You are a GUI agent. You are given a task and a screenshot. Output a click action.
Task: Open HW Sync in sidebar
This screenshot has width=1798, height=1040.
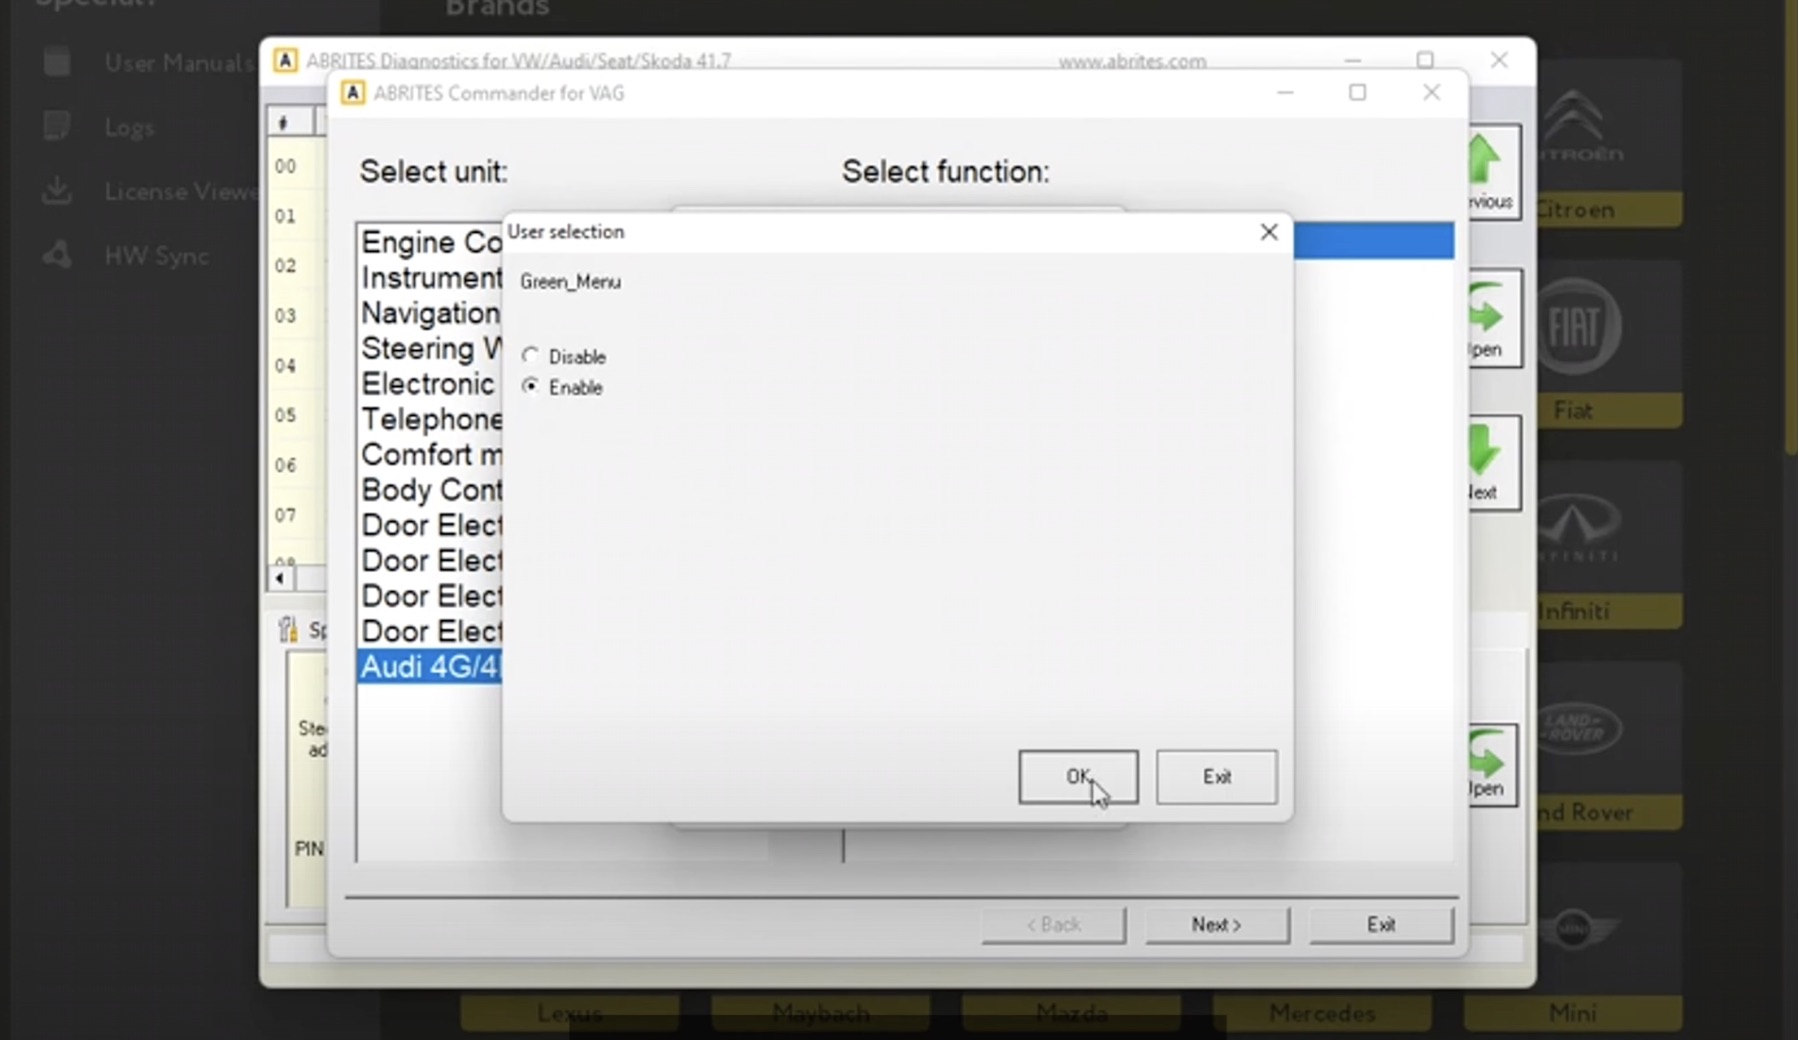coord(126,256)
